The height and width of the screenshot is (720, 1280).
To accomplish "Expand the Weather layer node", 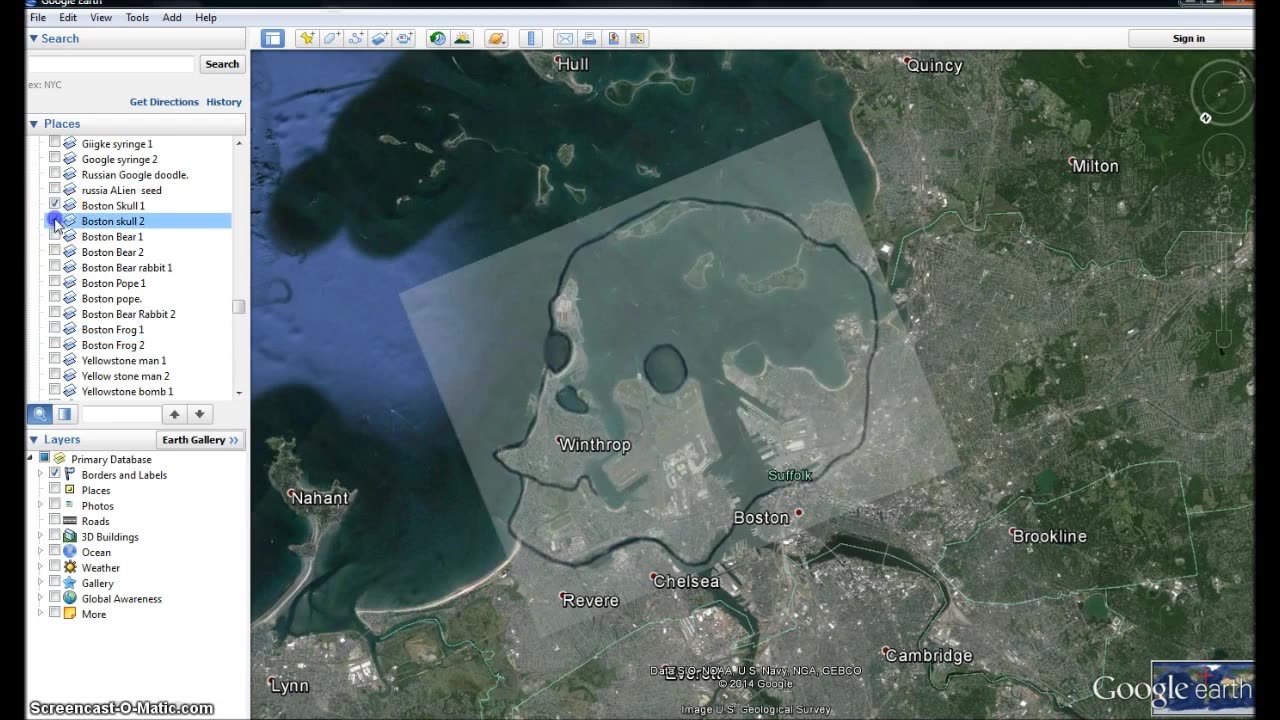I will (41, 568).
